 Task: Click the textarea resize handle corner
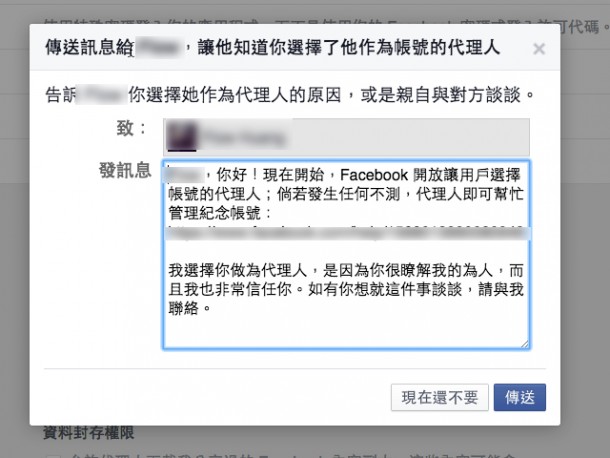tap(525, 344)
